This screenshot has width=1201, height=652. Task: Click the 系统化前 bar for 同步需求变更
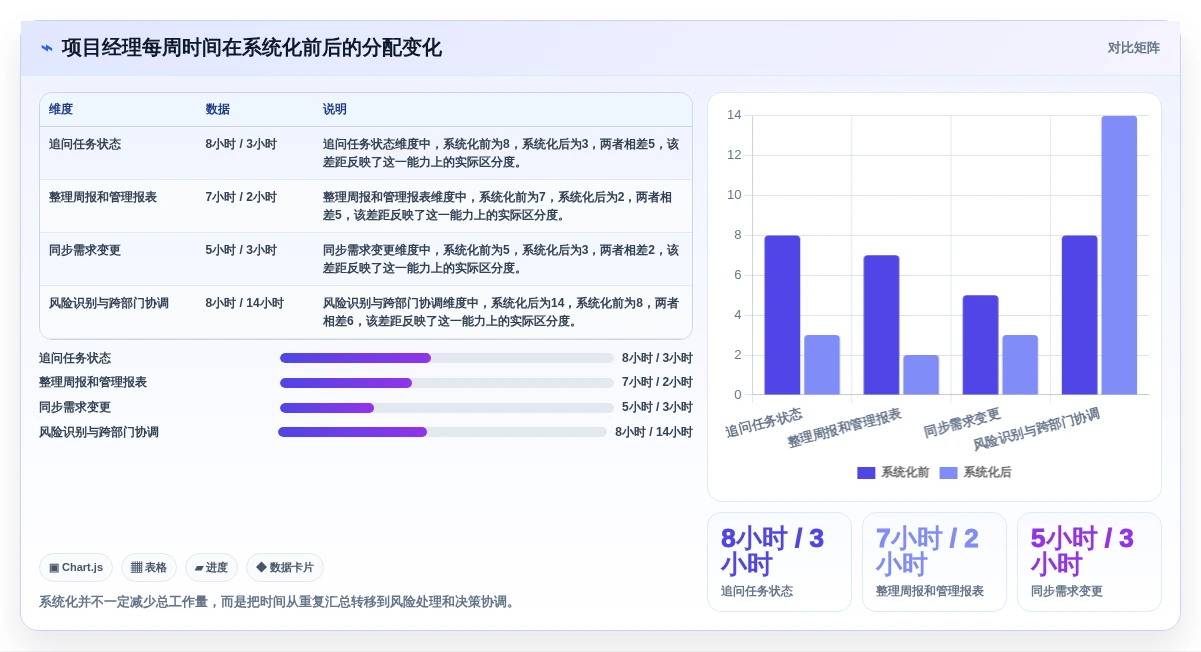[x=980, y=345]
